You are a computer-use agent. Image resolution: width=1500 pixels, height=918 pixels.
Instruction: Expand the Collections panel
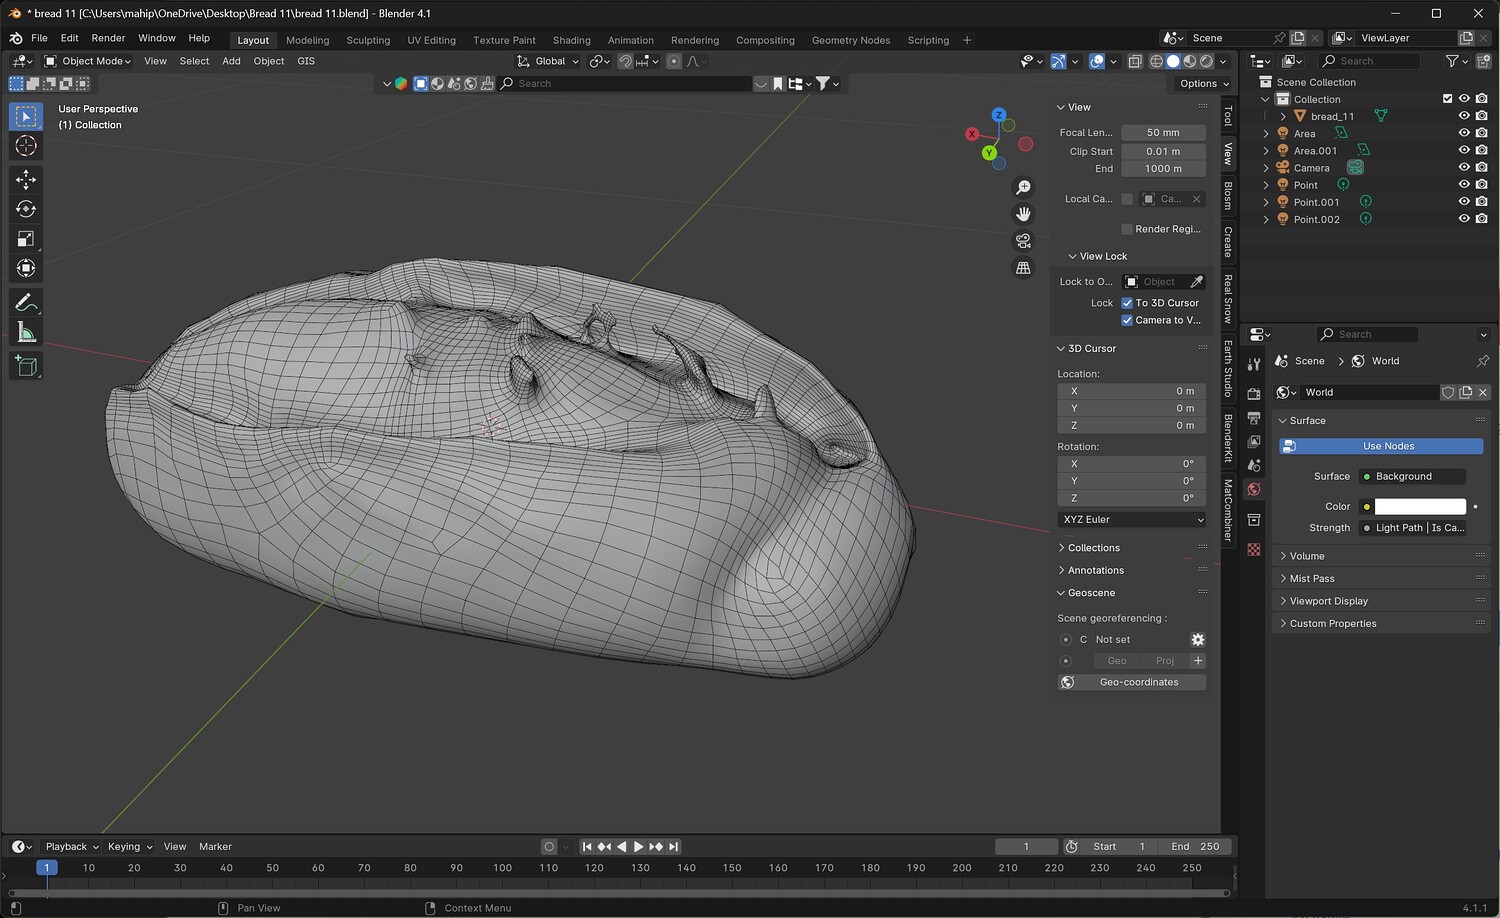pos(1093,548)
